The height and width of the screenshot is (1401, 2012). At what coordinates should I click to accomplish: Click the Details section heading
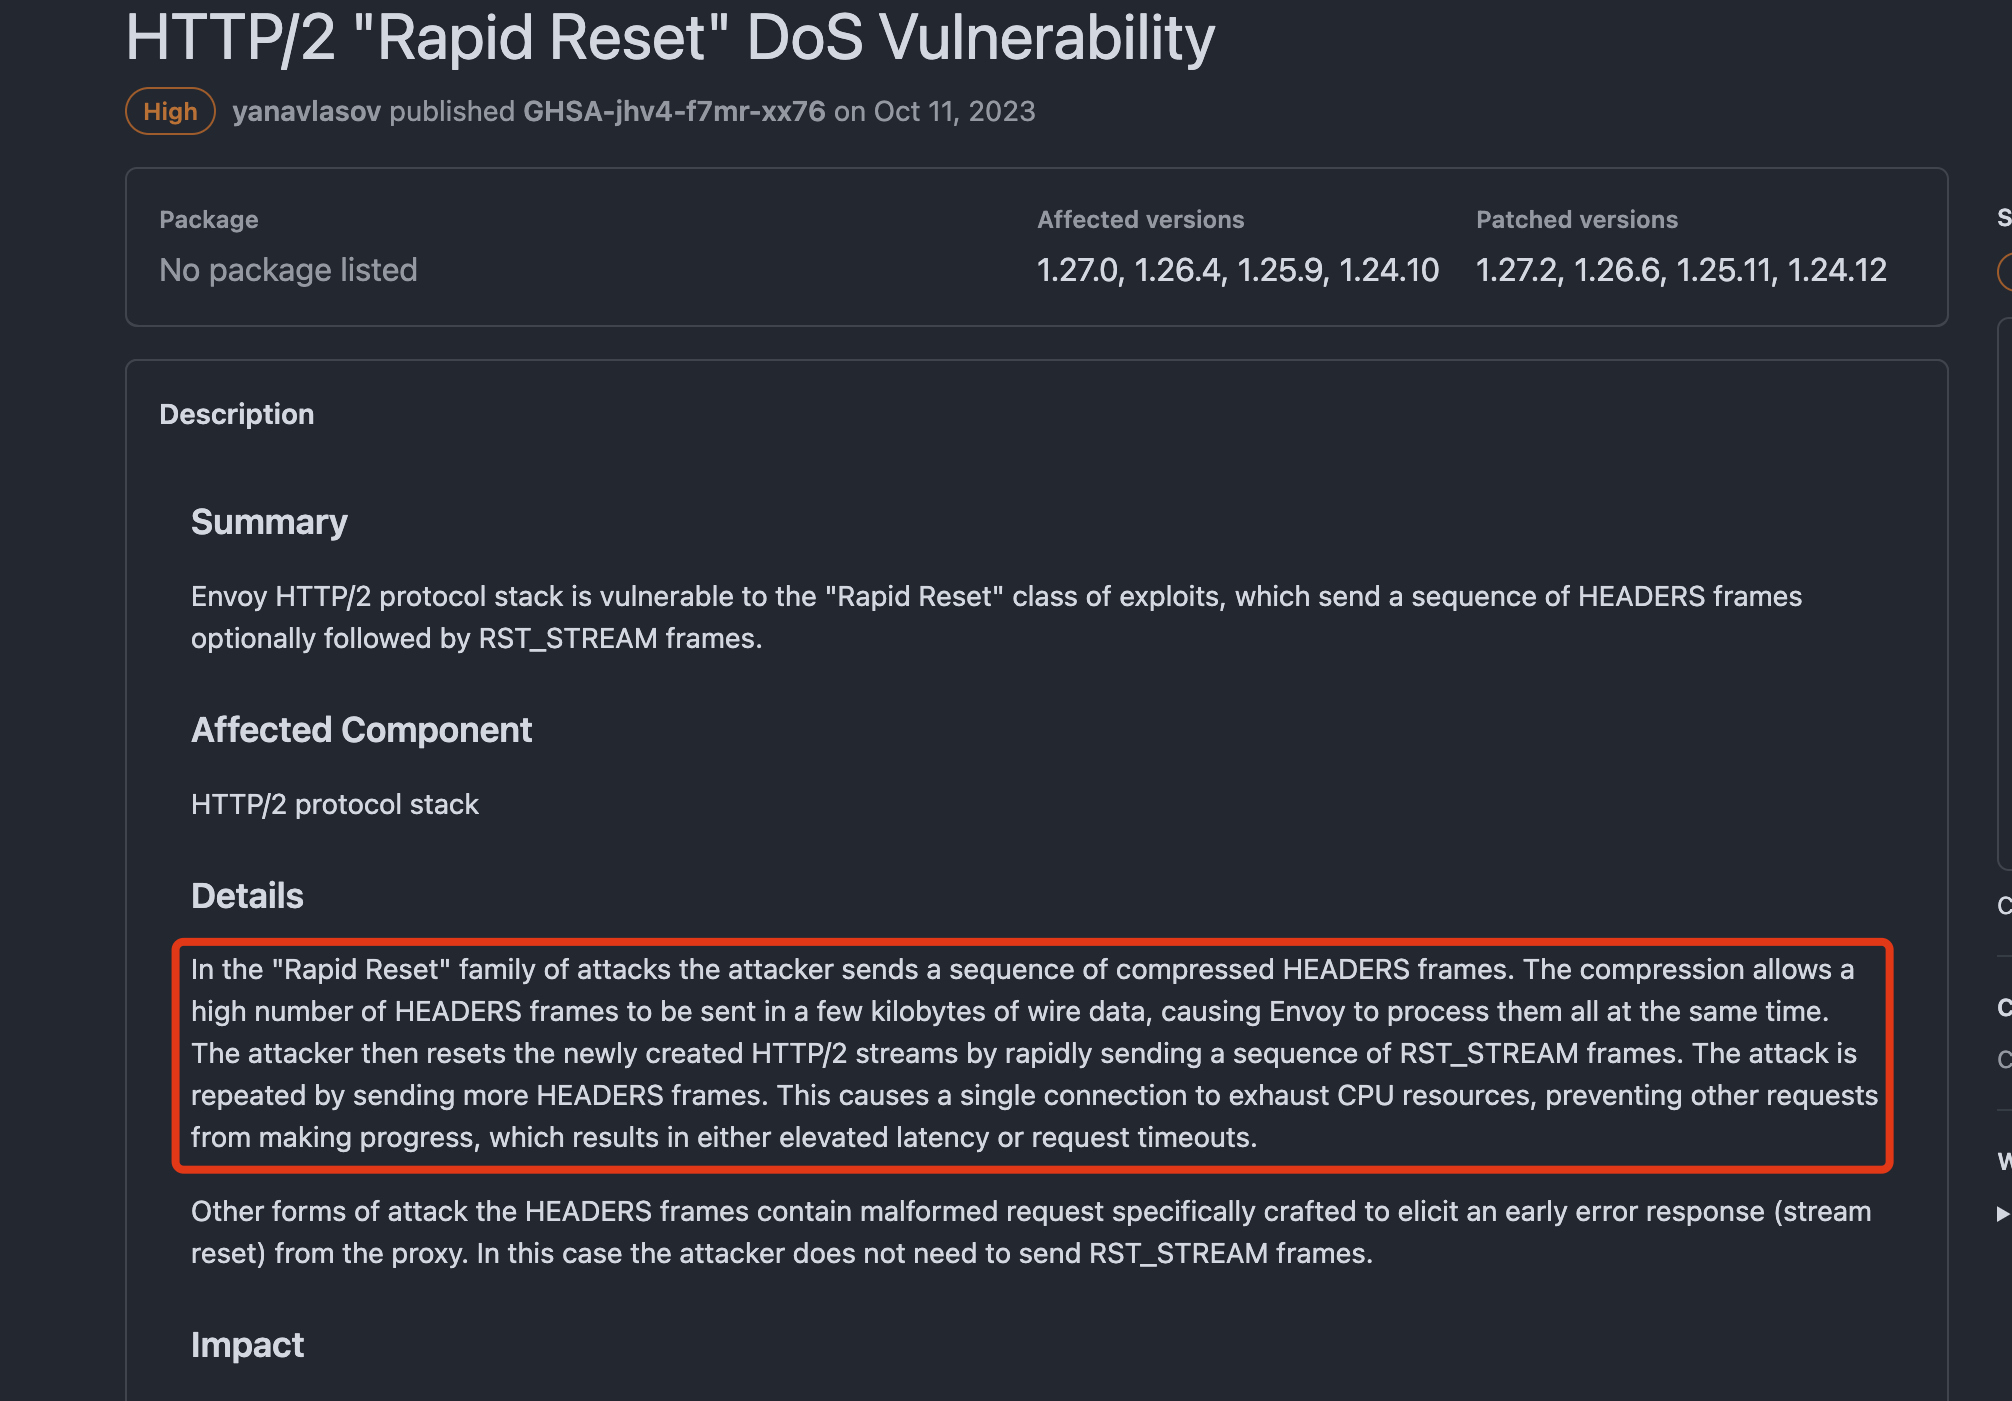[247, 896]
